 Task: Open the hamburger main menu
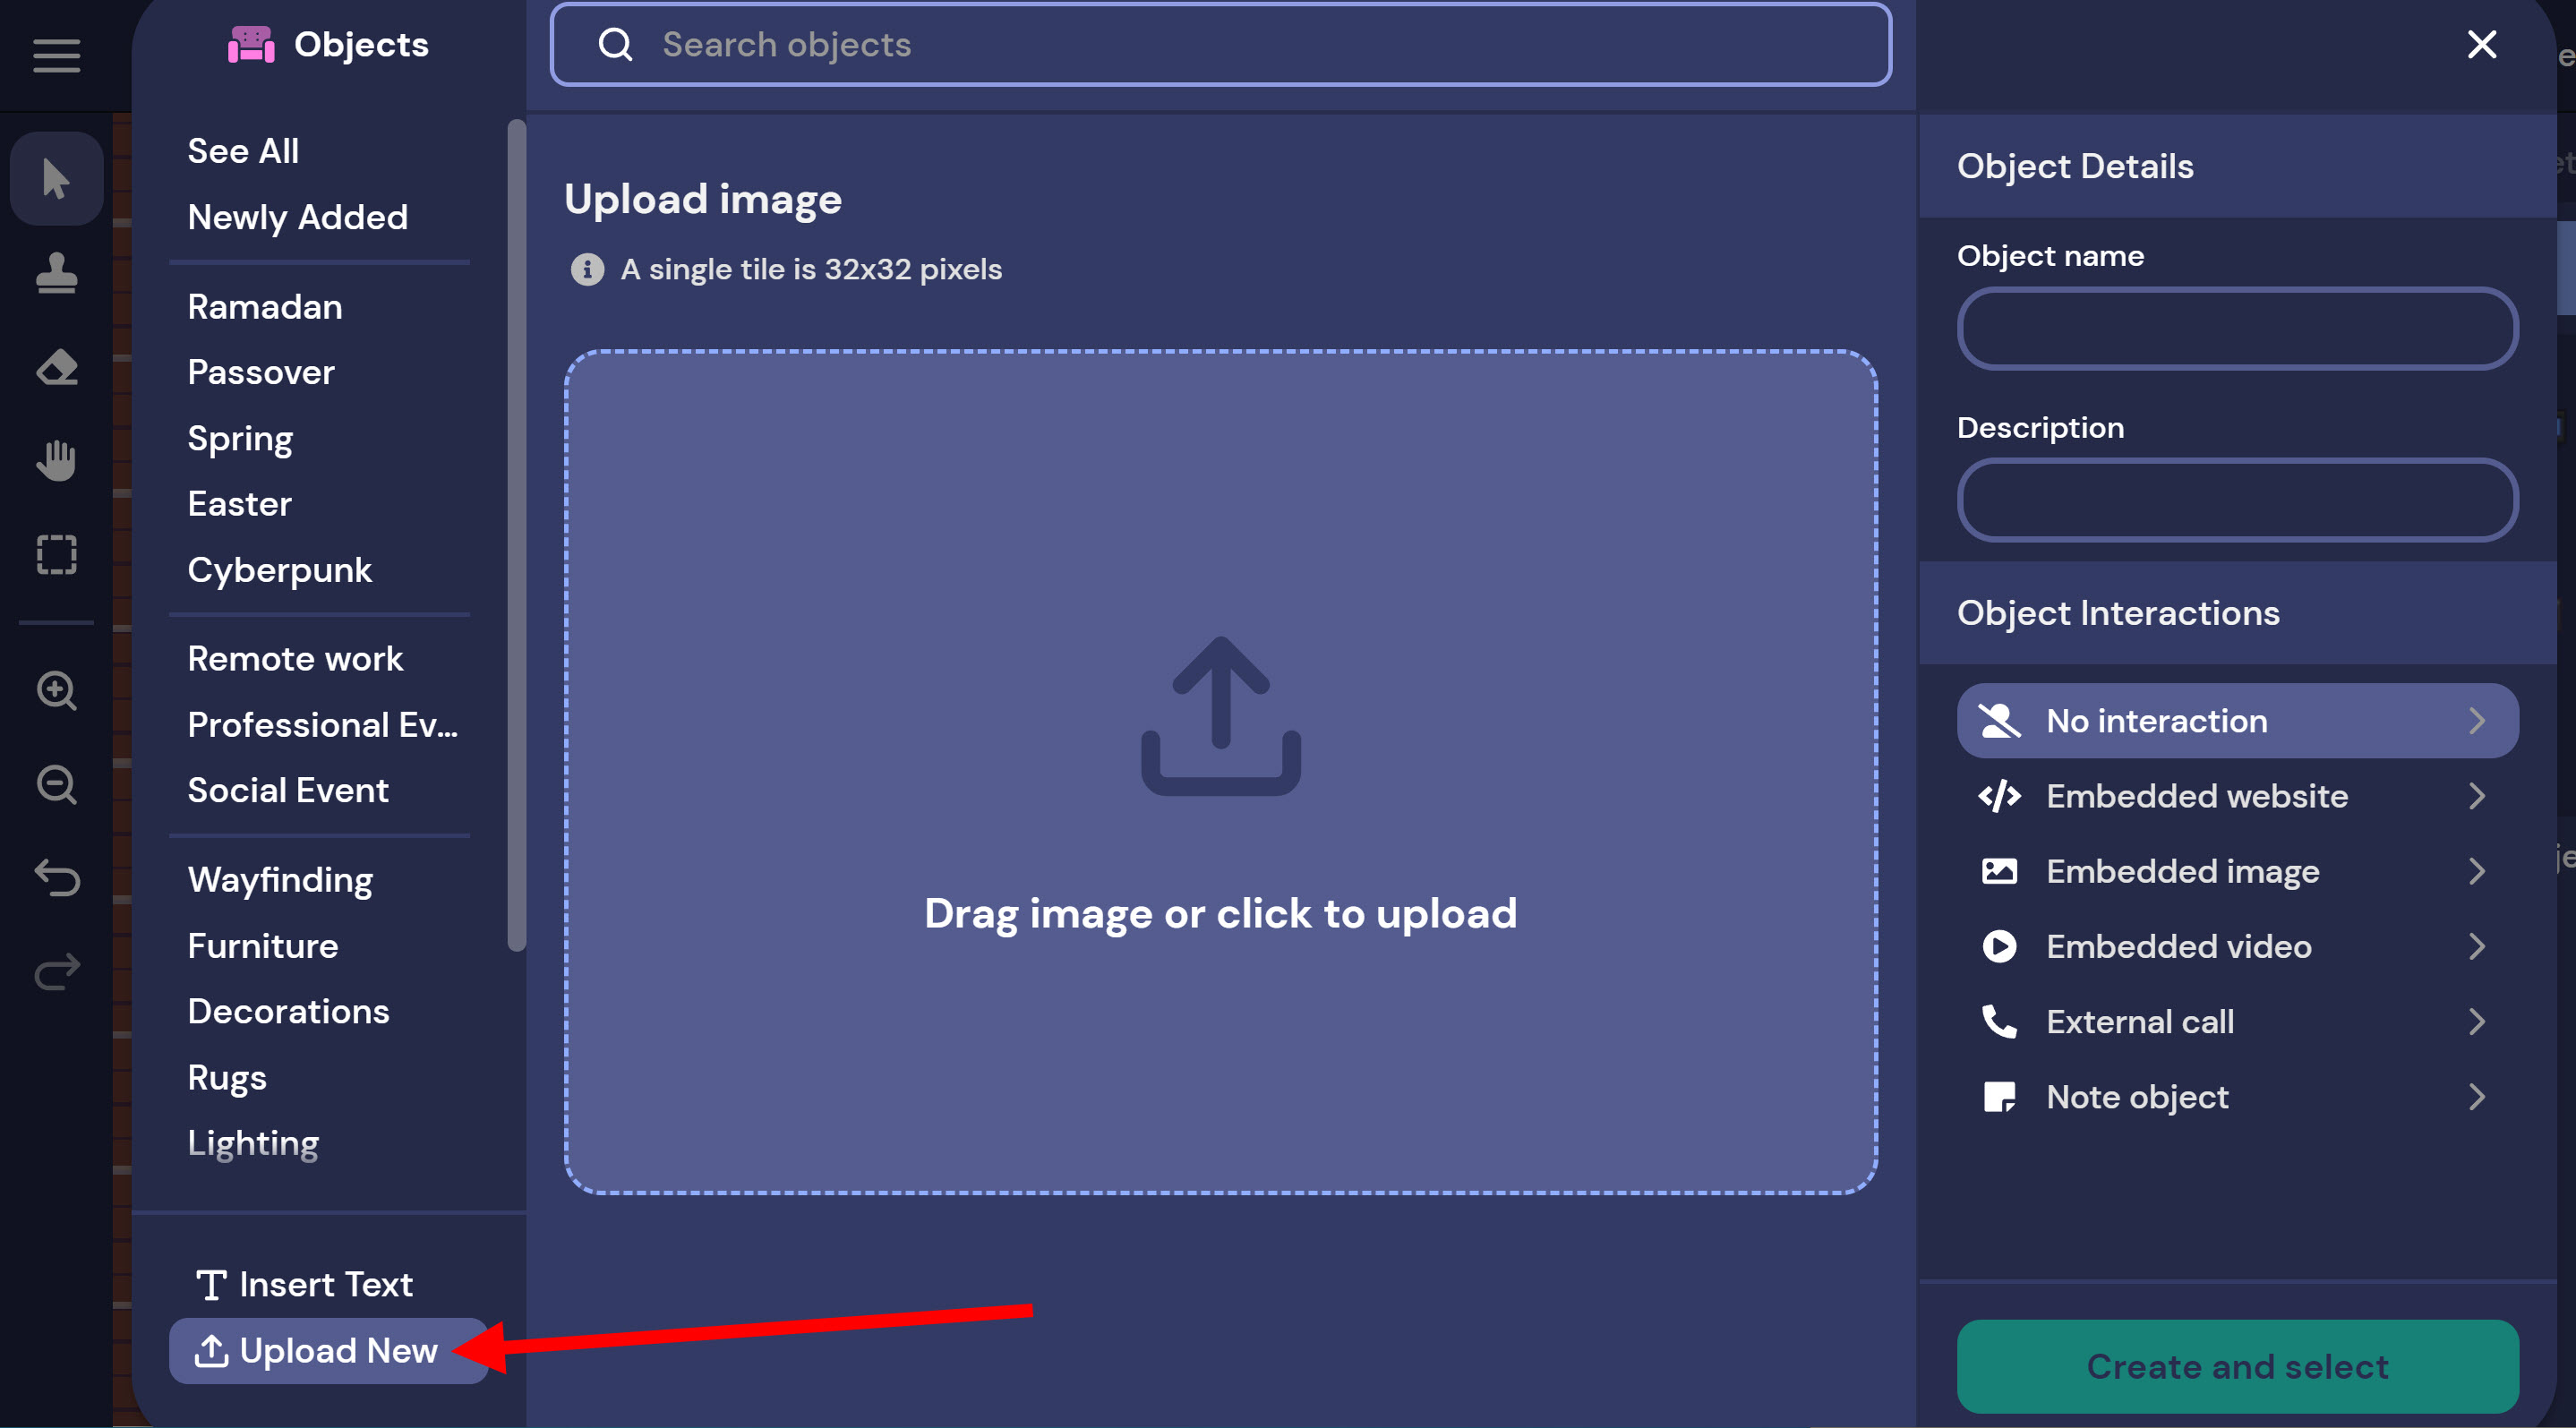[x=56, y=55]
